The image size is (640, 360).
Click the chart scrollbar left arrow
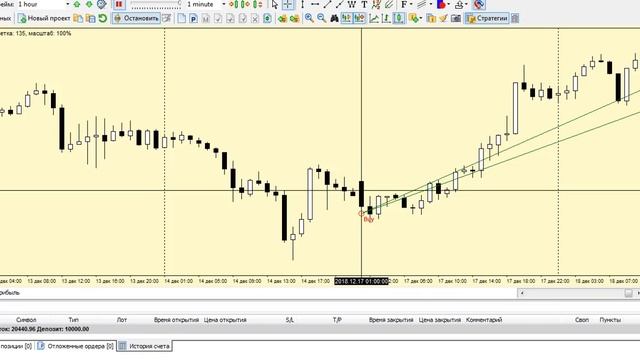point(522,293)
